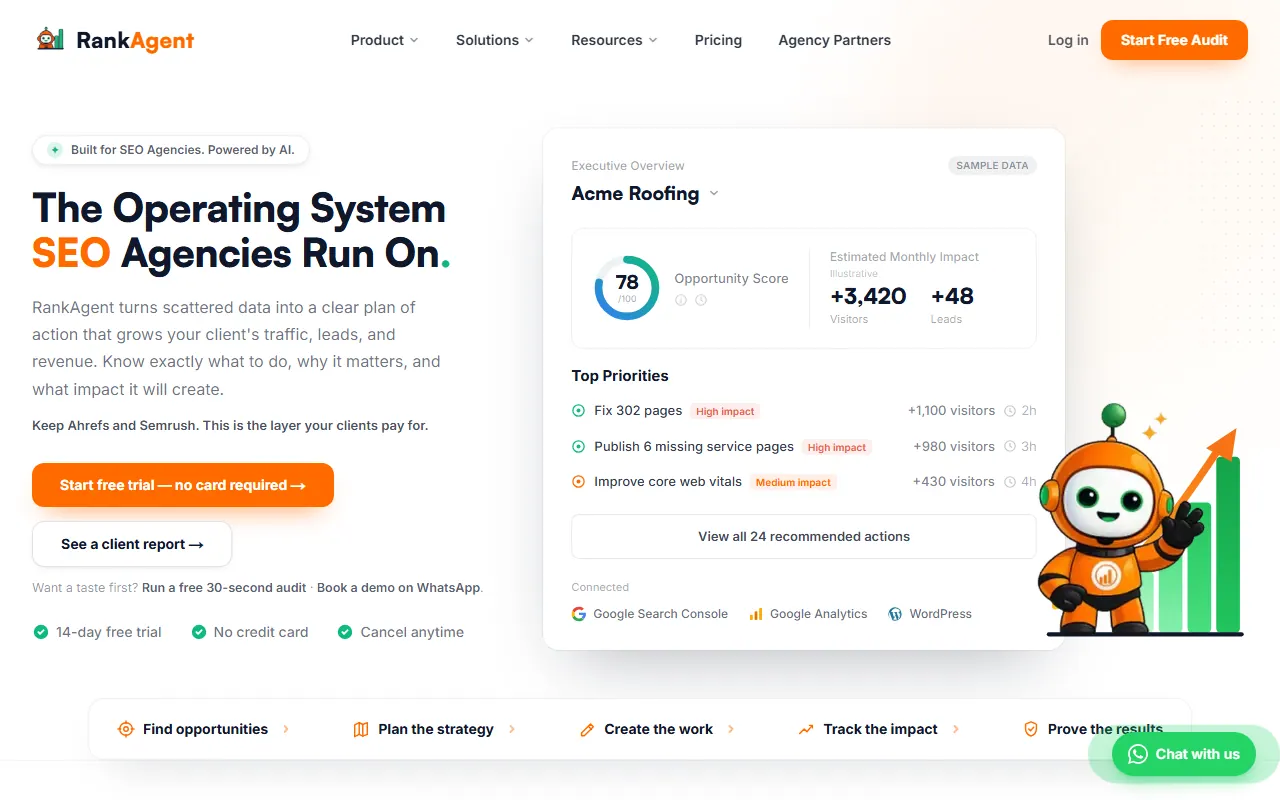Select the Create the work step
The image size is (1280, 800).
[x=657, y=729]
